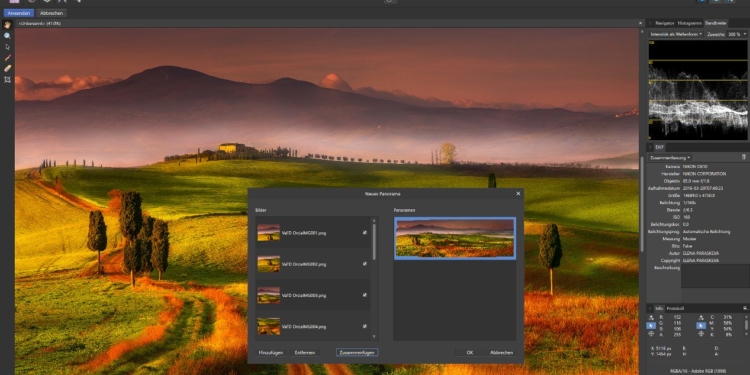750x375 pixels.
Task: Click the grip handle of the Info panel
Action: pos(650,309)
